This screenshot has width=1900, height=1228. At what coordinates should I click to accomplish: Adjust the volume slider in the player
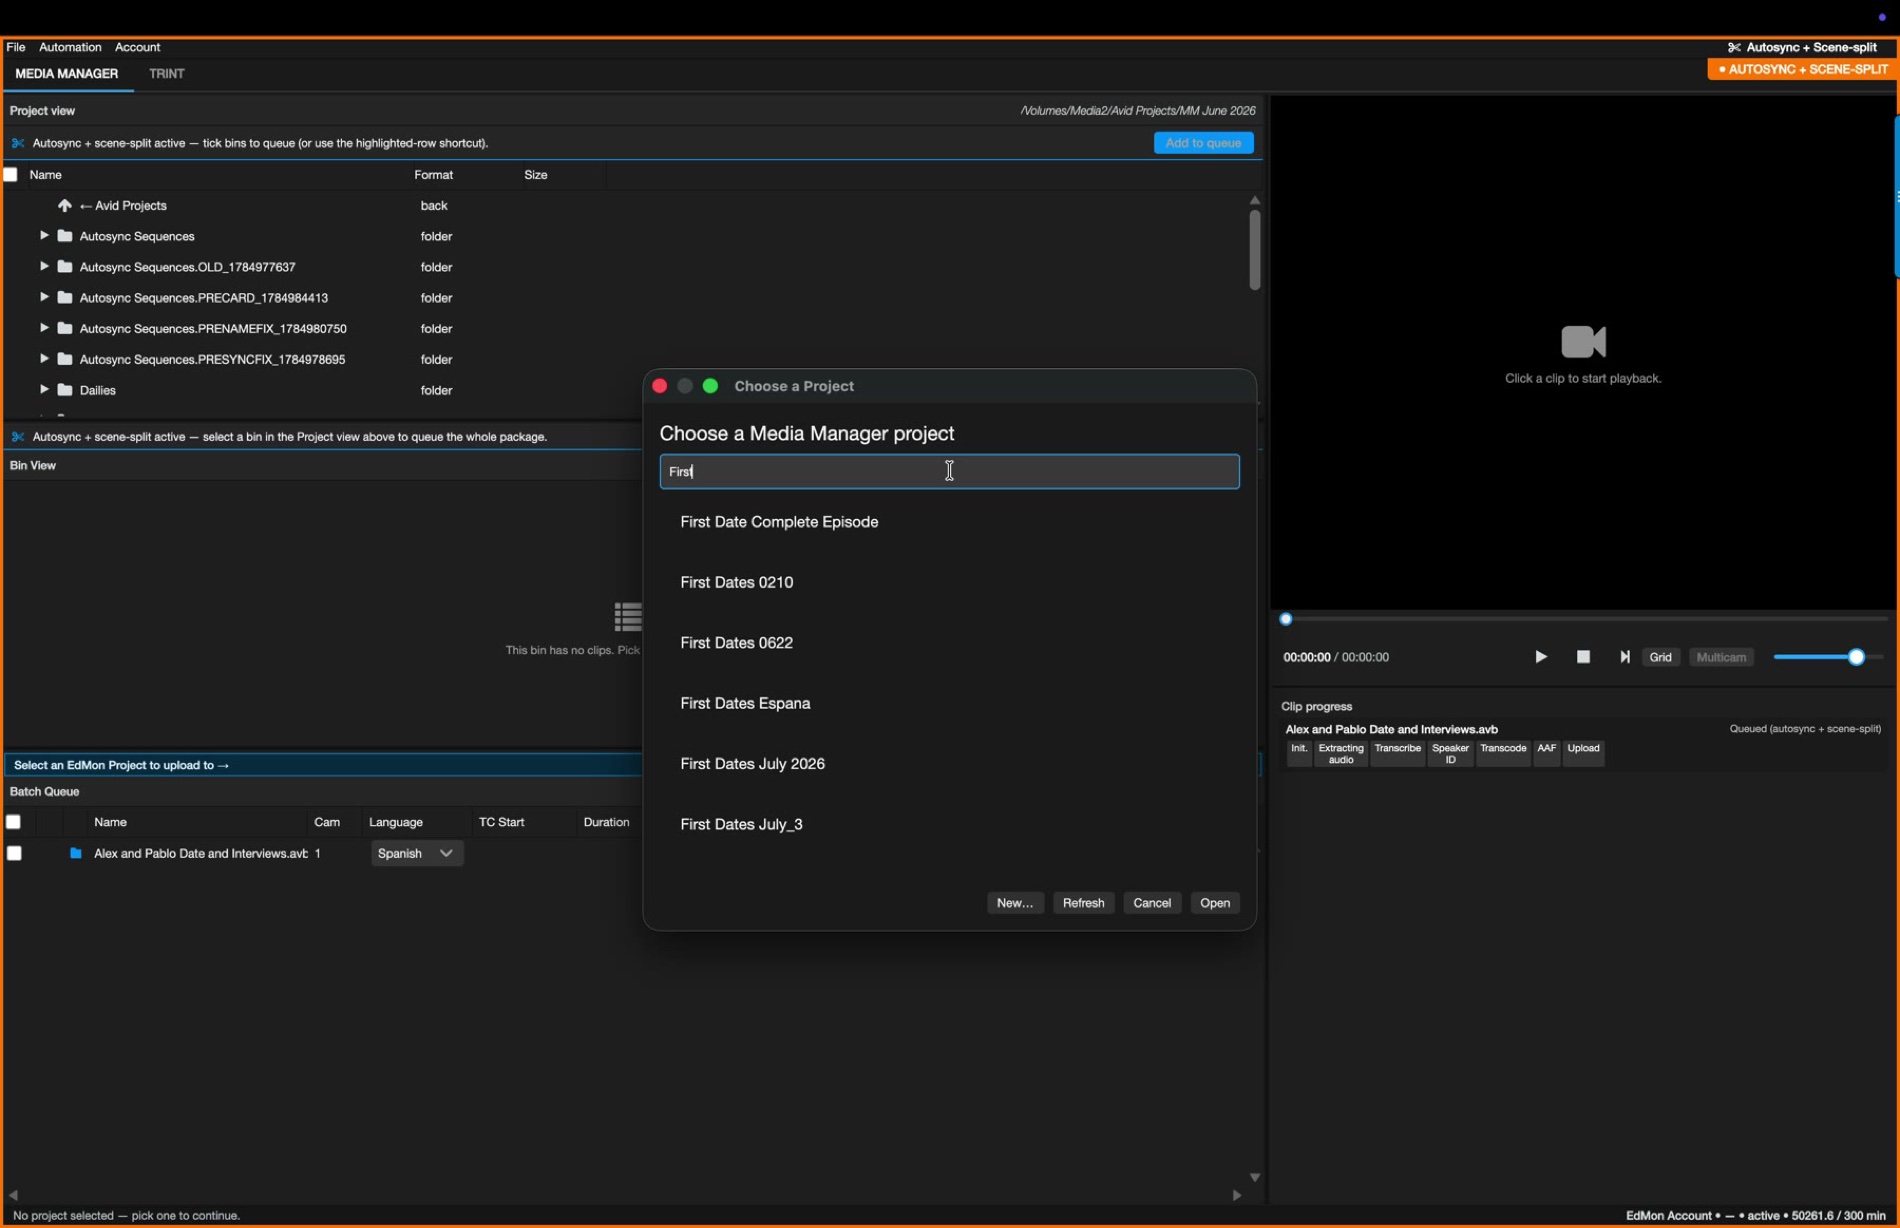[1827, 657]
